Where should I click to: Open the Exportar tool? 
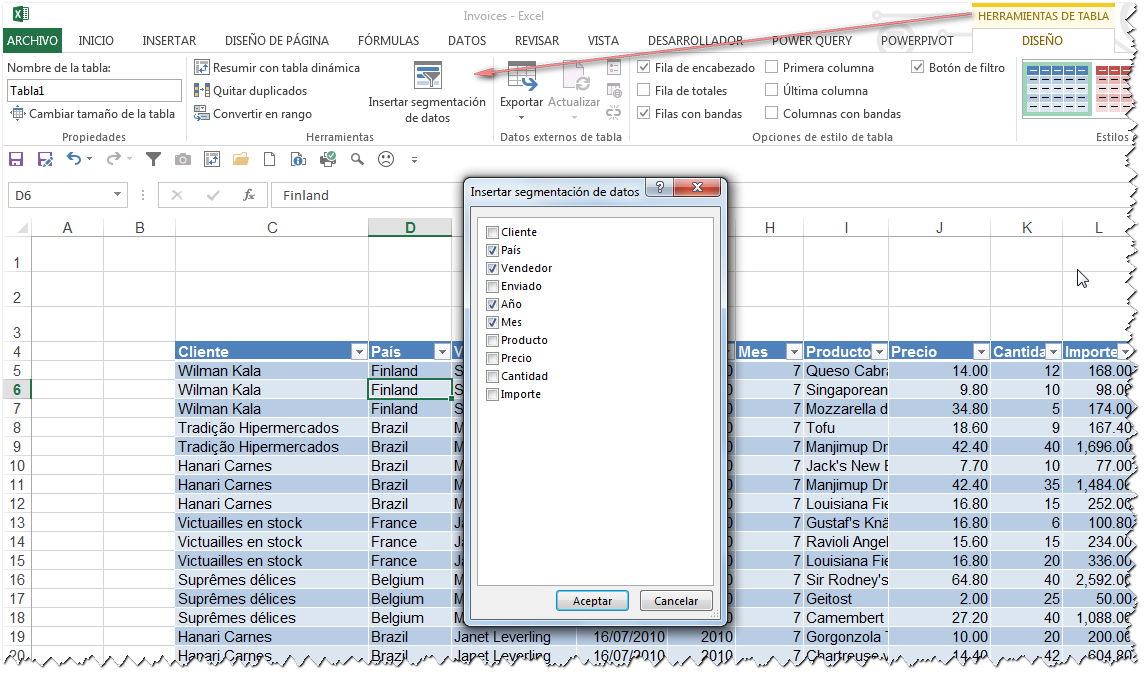[x=521, y=90]
